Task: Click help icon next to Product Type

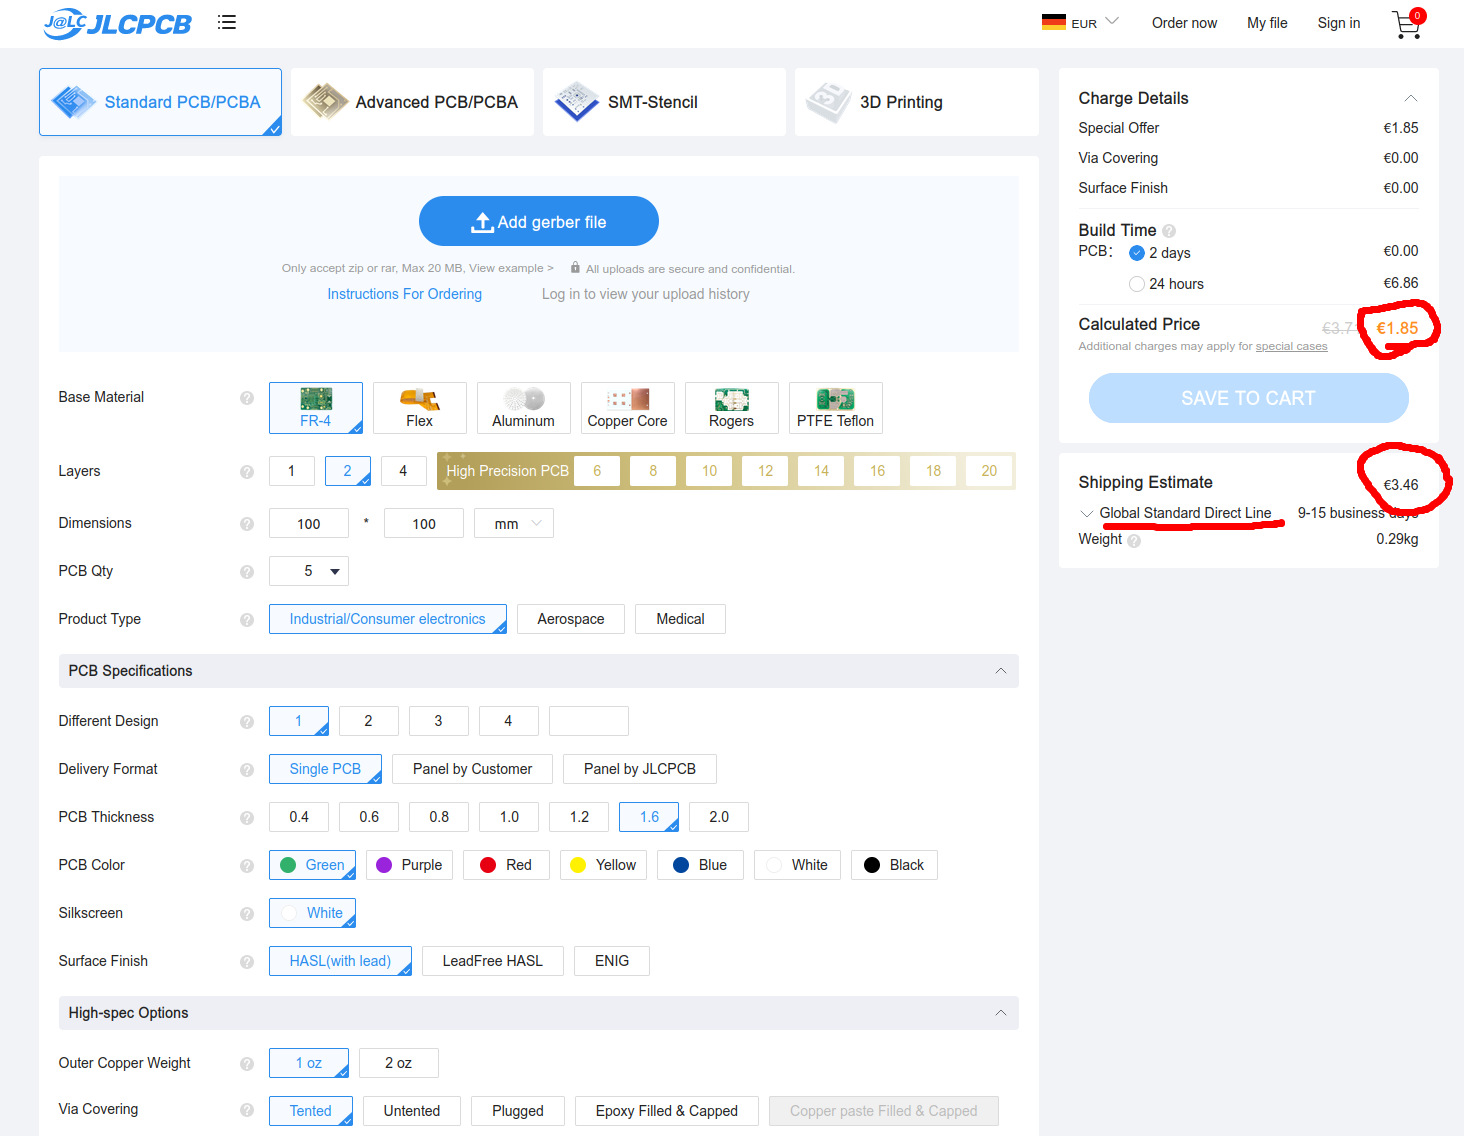Action: tap(247, 620)
